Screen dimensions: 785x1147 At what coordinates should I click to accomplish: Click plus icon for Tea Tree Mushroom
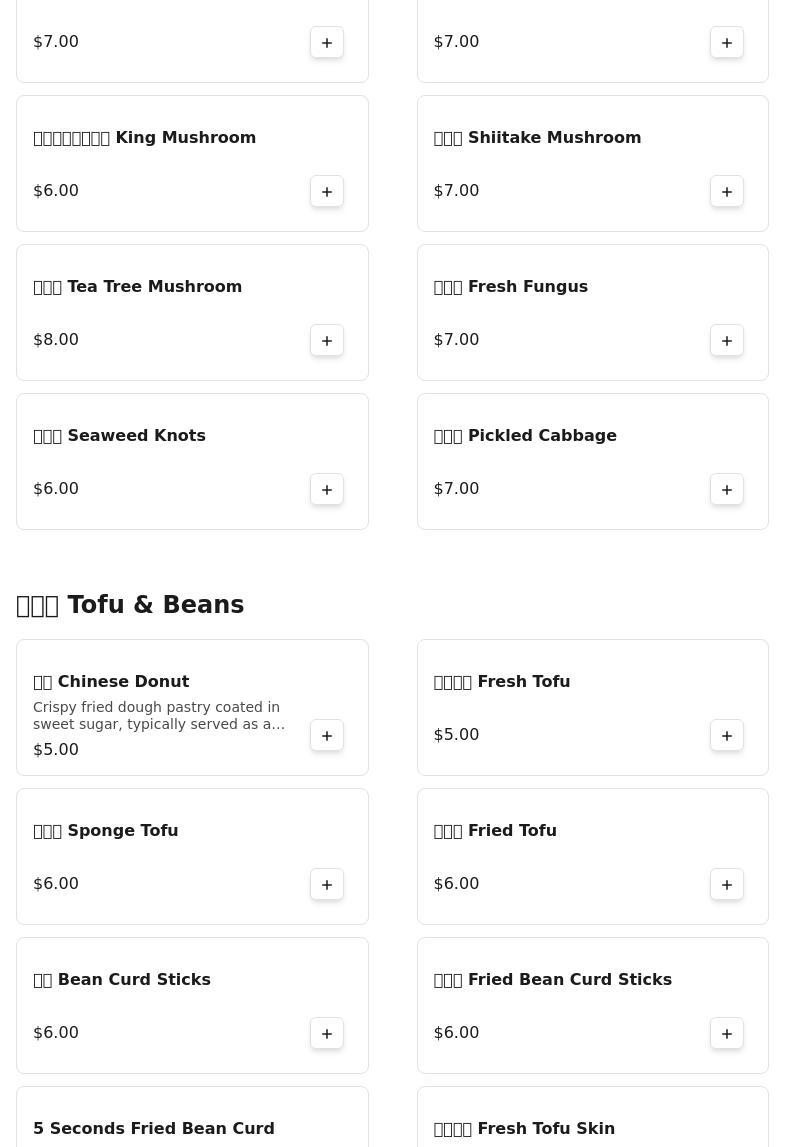coord(327,340)
